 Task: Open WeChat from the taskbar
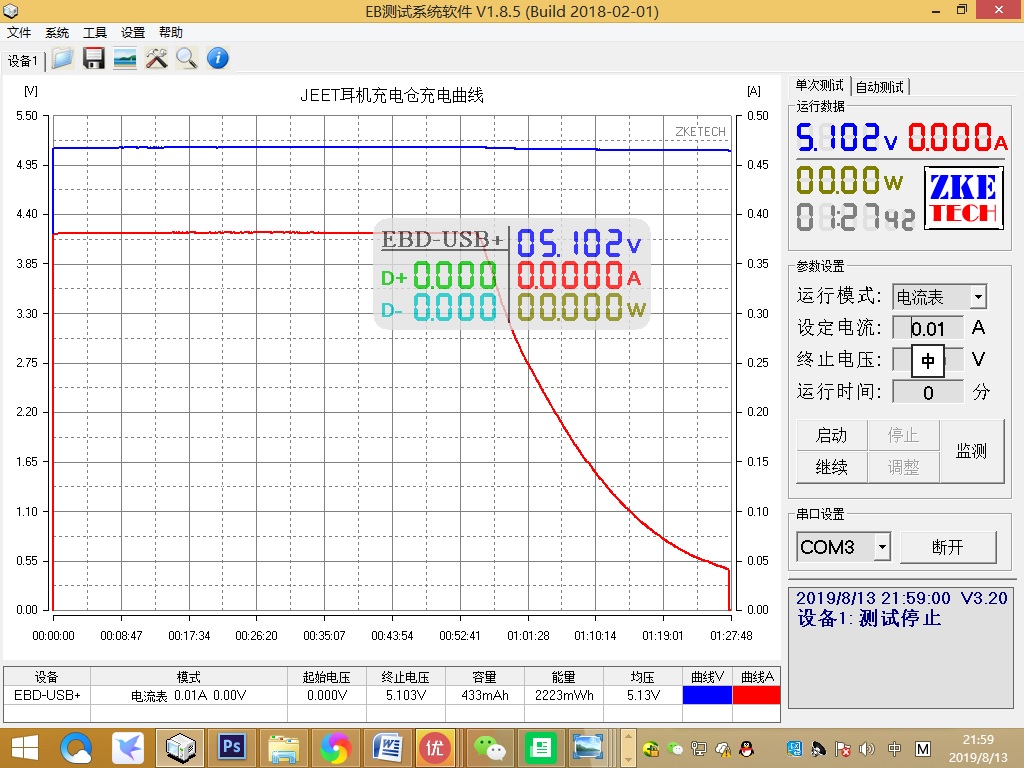tap(489, 748)
